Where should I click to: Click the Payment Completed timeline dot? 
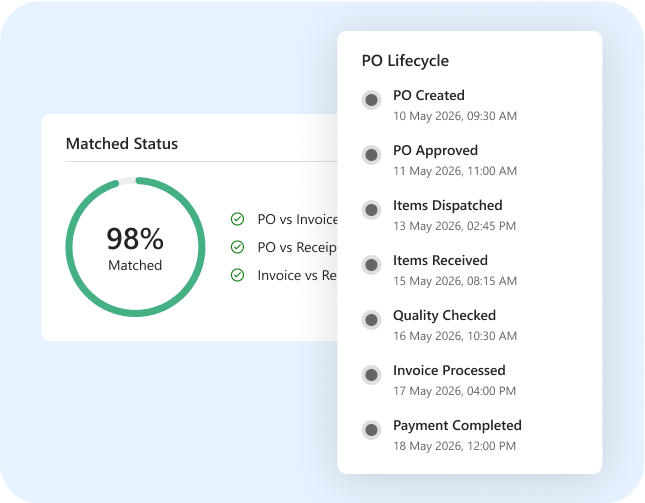click(371, 430)
